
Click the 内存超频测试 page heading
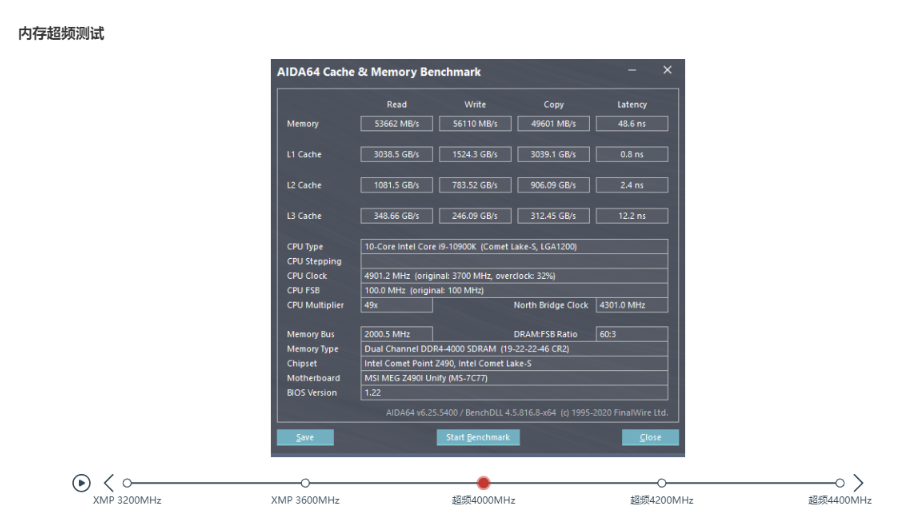[61, 33]
